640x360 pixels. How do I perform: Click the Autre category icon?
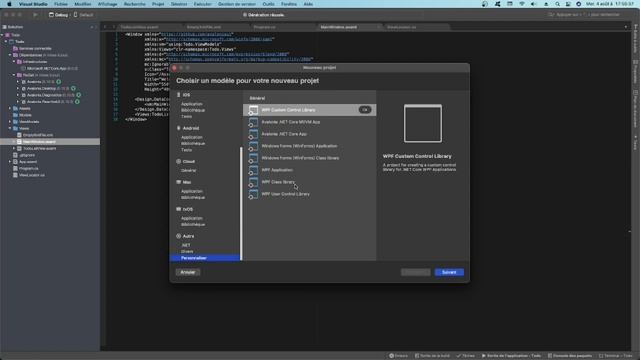178,236
